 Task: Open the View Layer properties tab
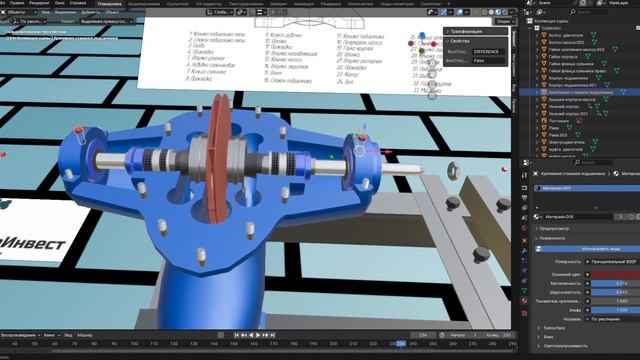tap(524, 208)
